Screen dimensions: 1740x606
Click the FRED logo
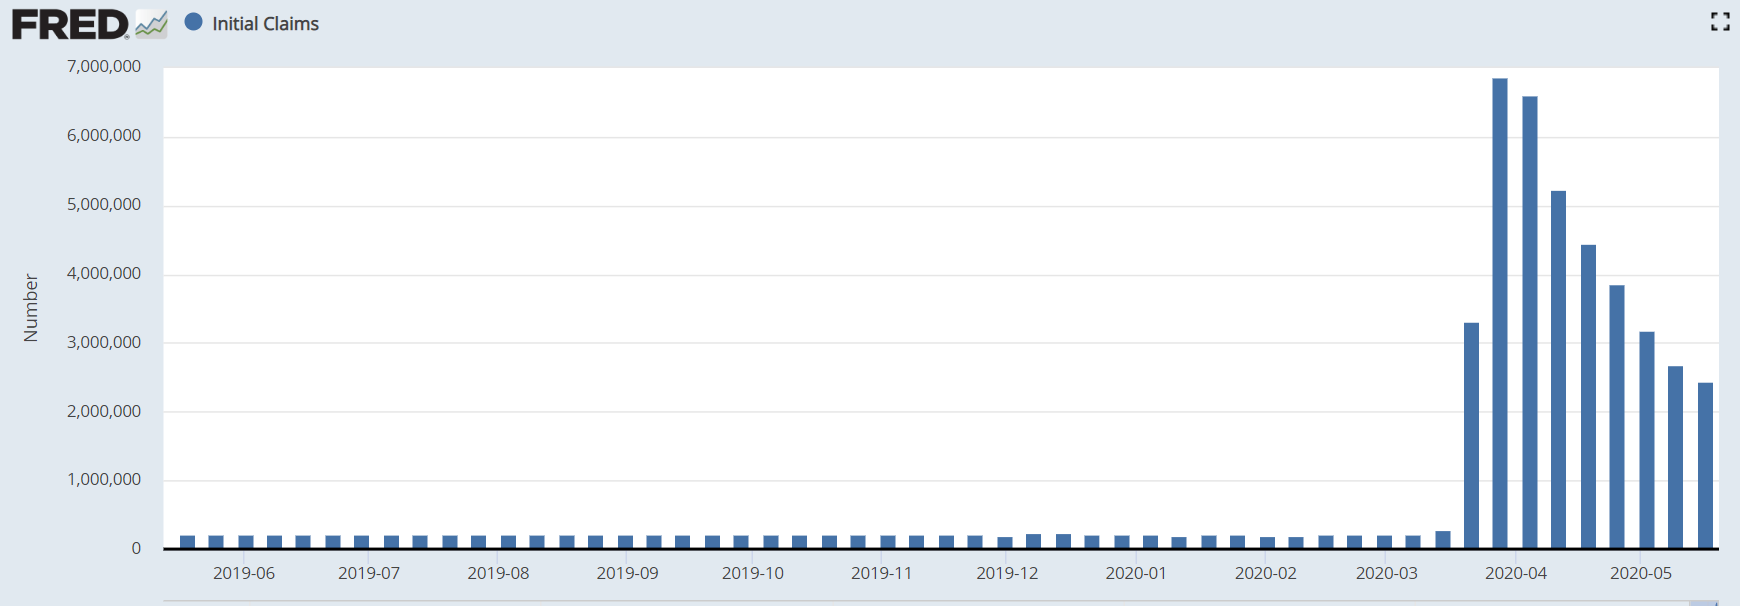tap(70, 24)
